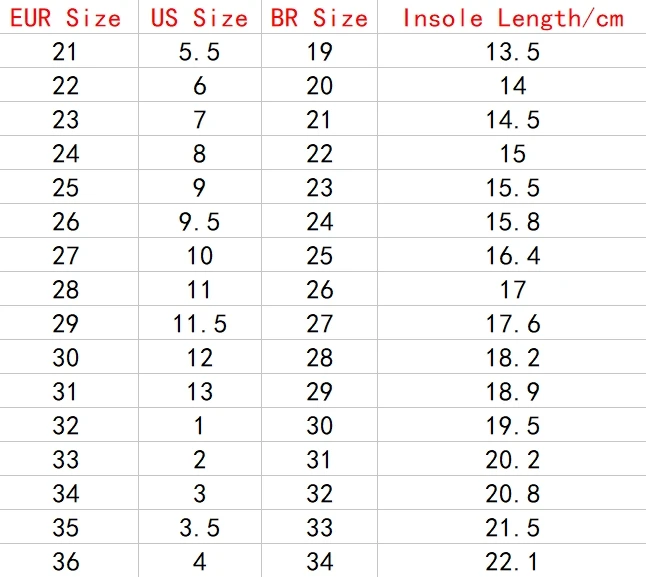This screenshot has height=577, width=646.
Task: Click US size 3.5 cell
Action: (x=199, y=528)
